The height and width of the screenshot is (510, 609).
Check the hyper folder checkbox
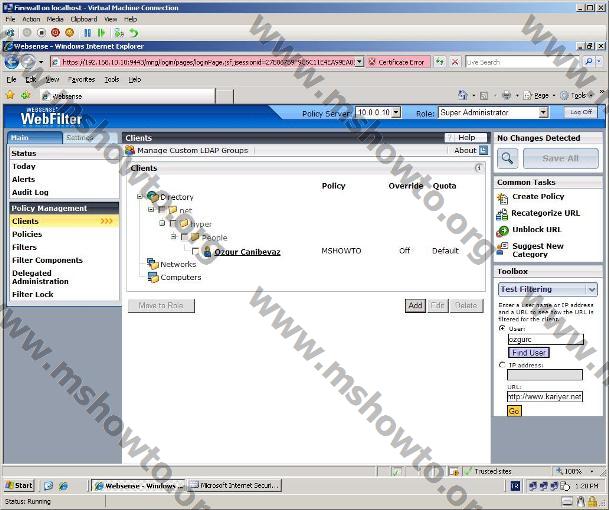point(173,223)
